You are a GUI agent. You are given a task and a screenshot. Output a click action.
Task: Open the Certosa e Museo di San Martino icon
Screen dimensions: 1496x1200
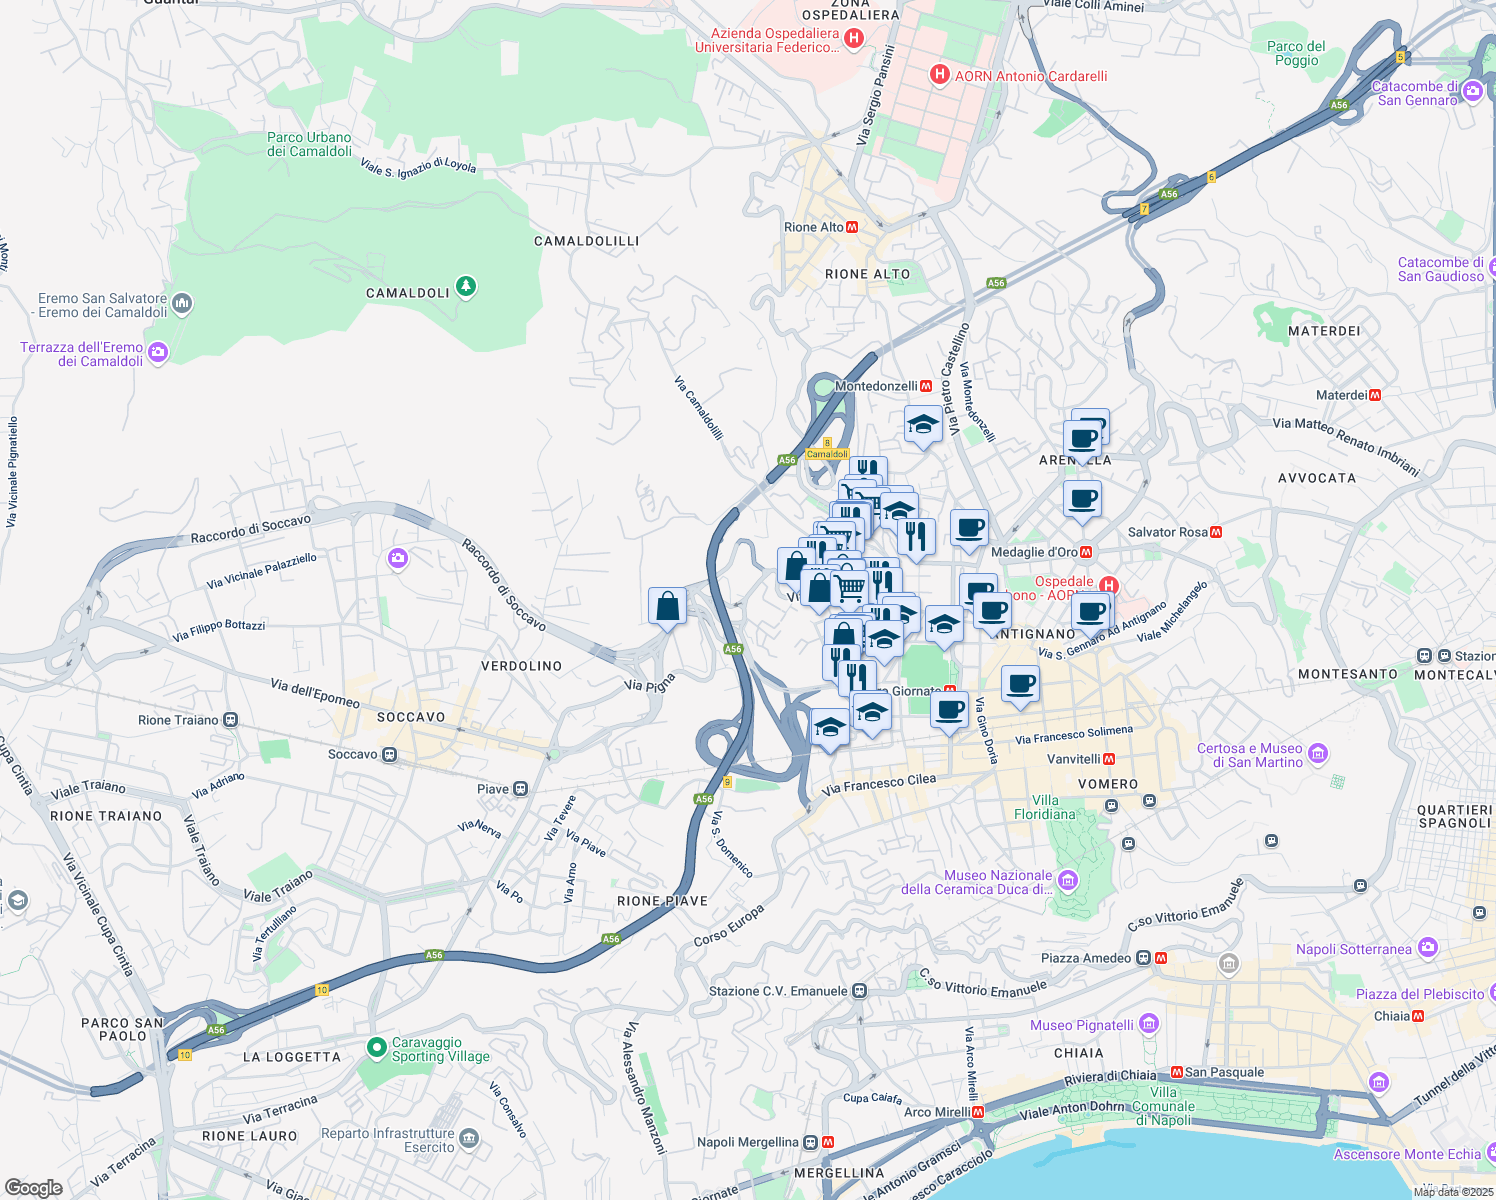pyautogui.click(x=1318, y=754)
